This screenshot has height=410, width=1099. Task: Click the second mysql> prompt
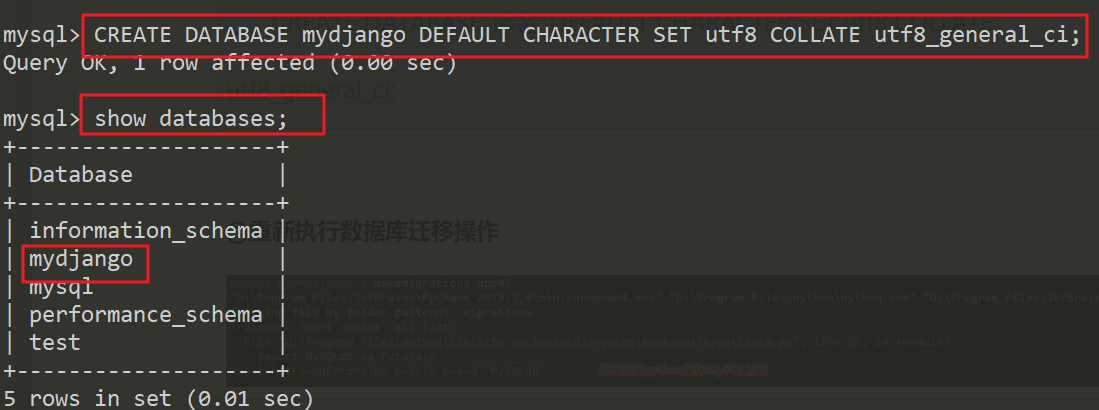42,119
